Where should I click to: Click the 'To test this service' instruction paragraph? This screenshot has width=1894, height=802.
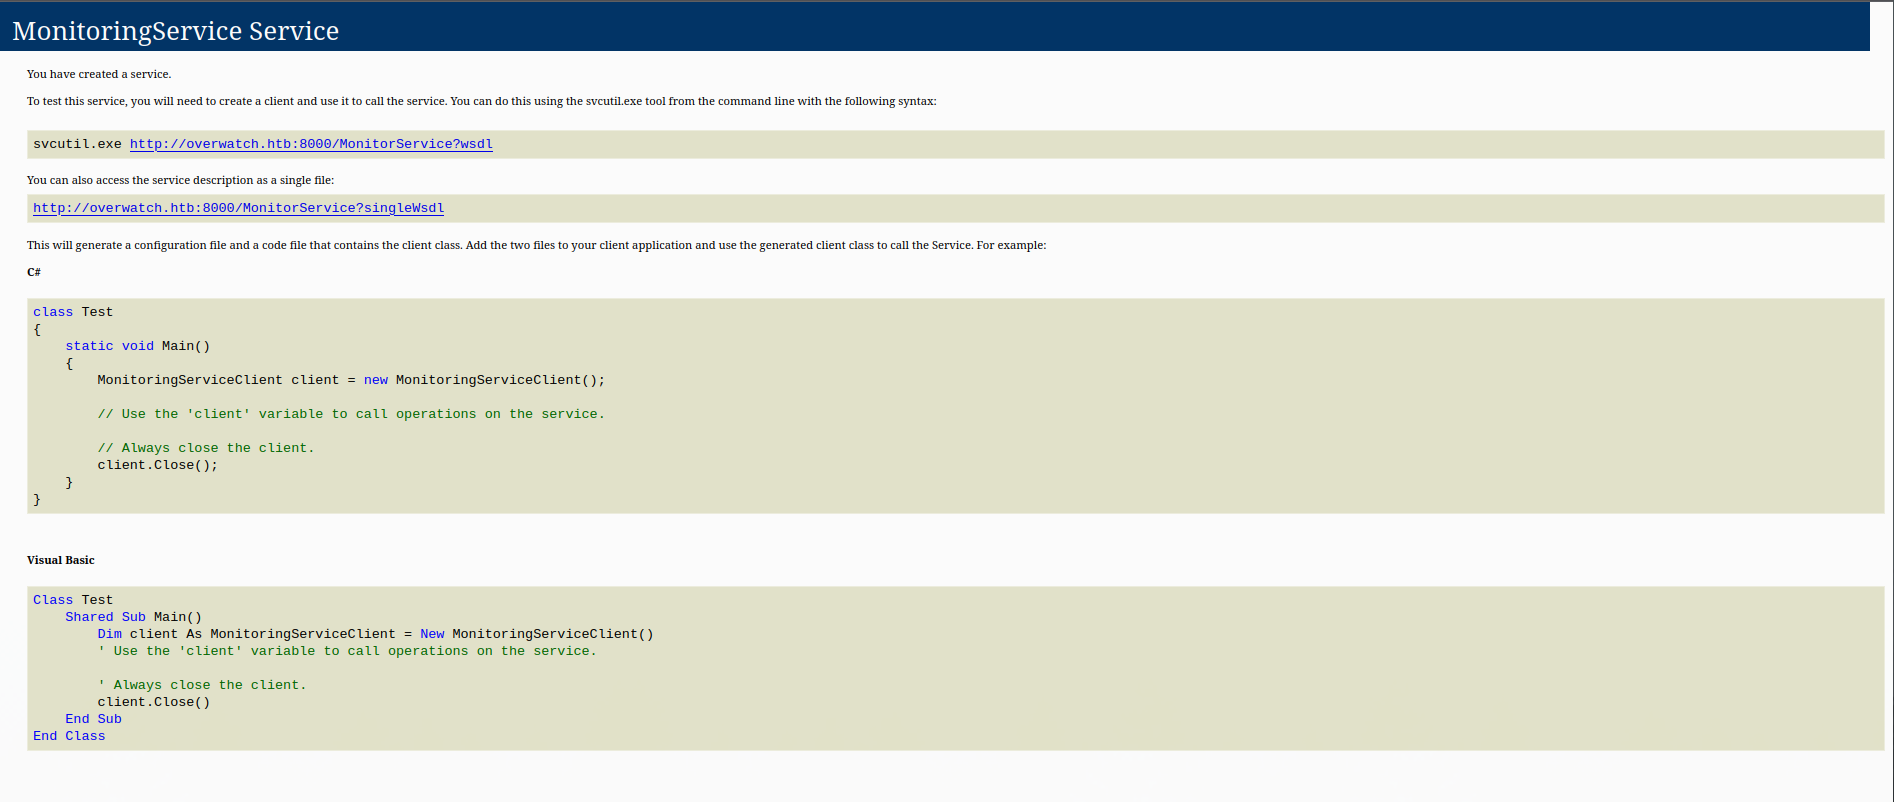coord(482,101)
